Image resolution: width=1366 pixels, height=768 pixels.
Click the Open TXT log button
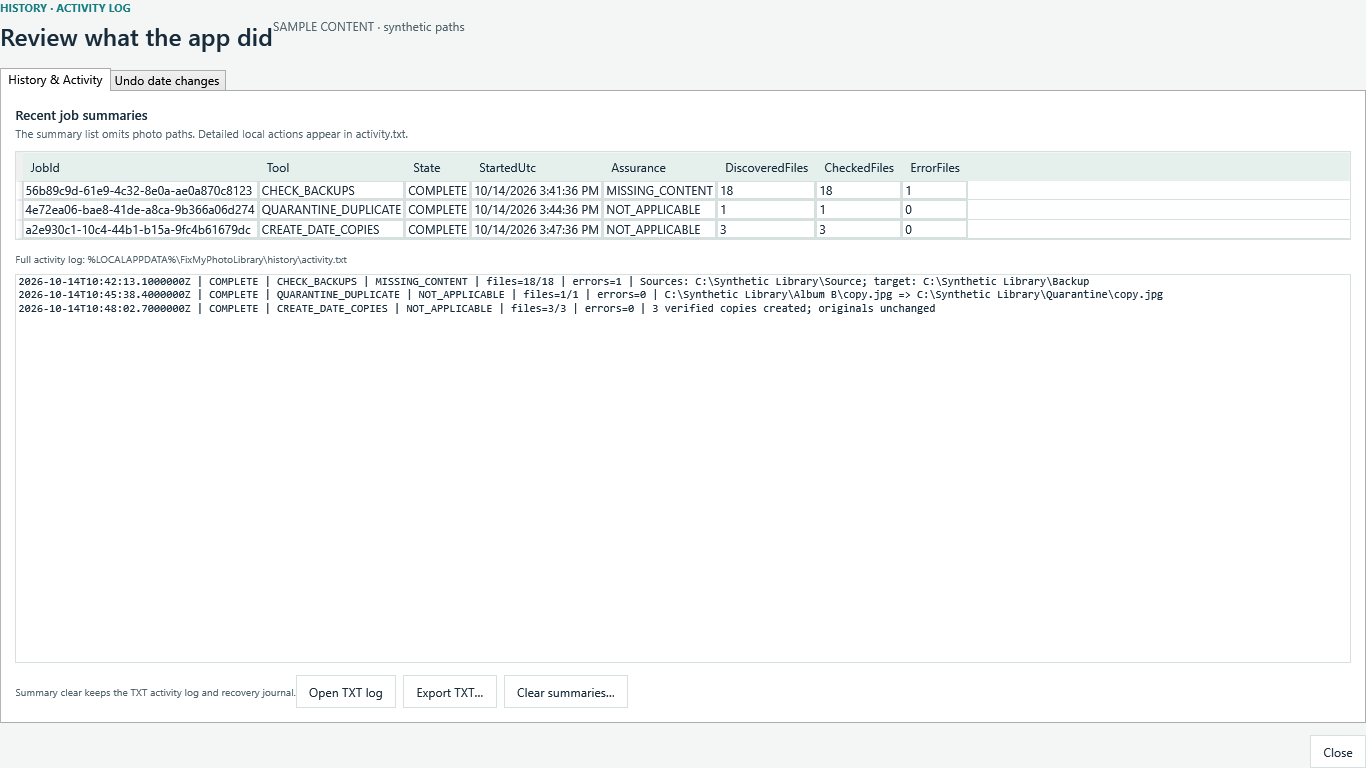click(x=346, y=692)
